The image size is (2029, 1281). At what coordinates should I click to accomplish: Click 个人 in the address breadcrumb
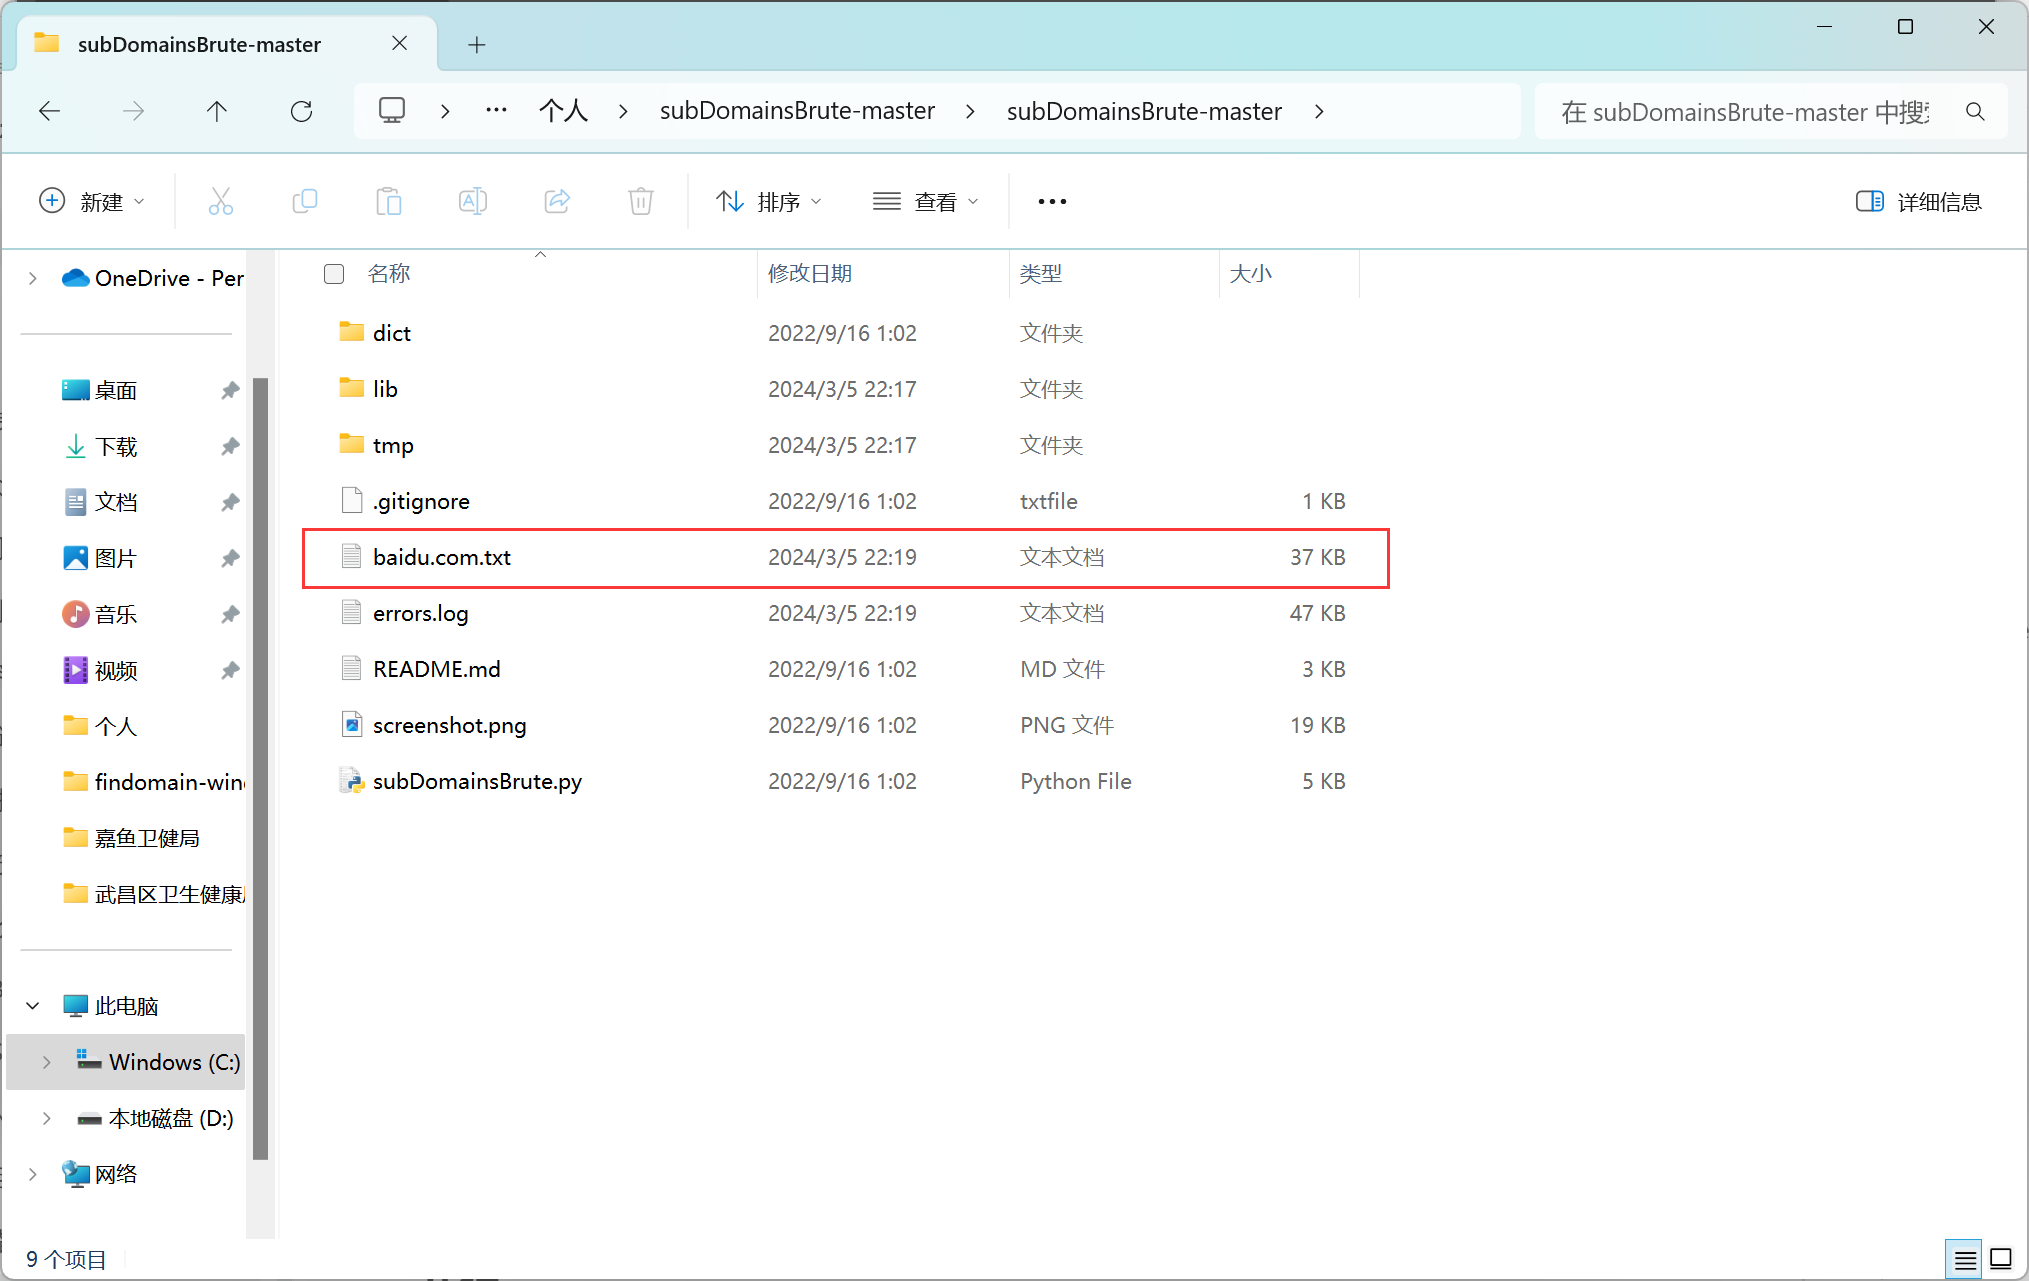pyautogui.click(x=563, y=111)
